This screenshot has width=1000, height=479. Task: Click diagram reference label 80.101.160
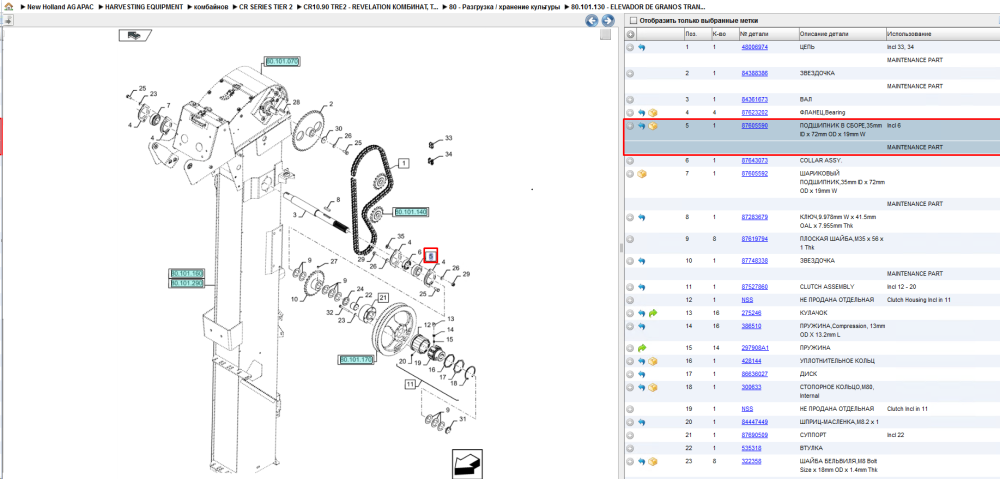186,274
